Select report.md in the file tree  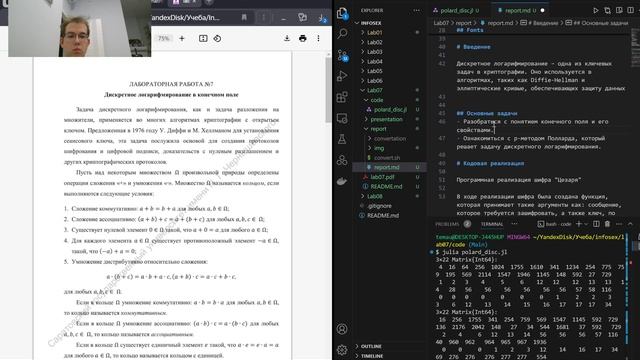(387, 167)
